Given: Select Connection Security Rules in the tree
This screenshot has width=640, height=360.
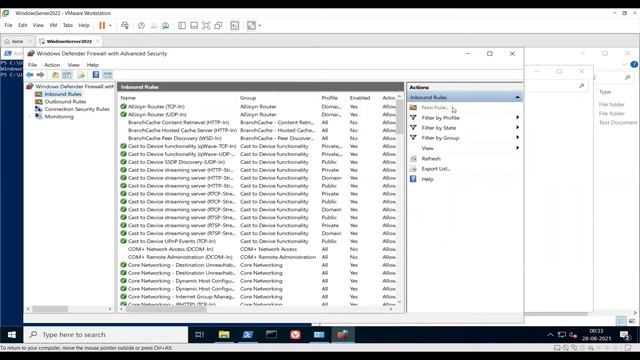Looking at the screenshot, I should click(77, 109).
